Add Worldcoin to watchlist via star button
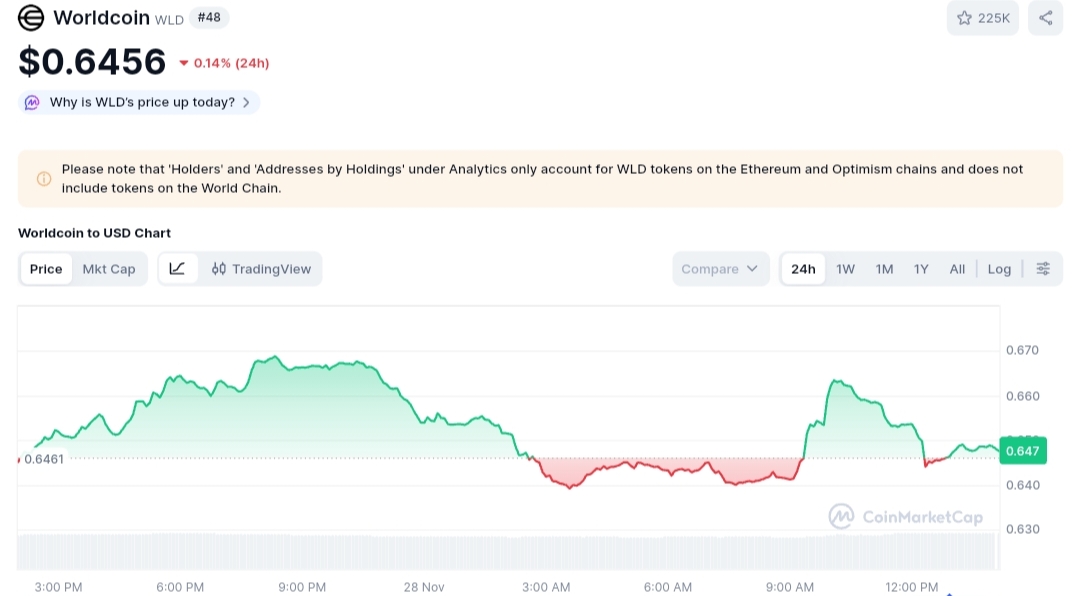The image size is (1080, 596). 983,18
